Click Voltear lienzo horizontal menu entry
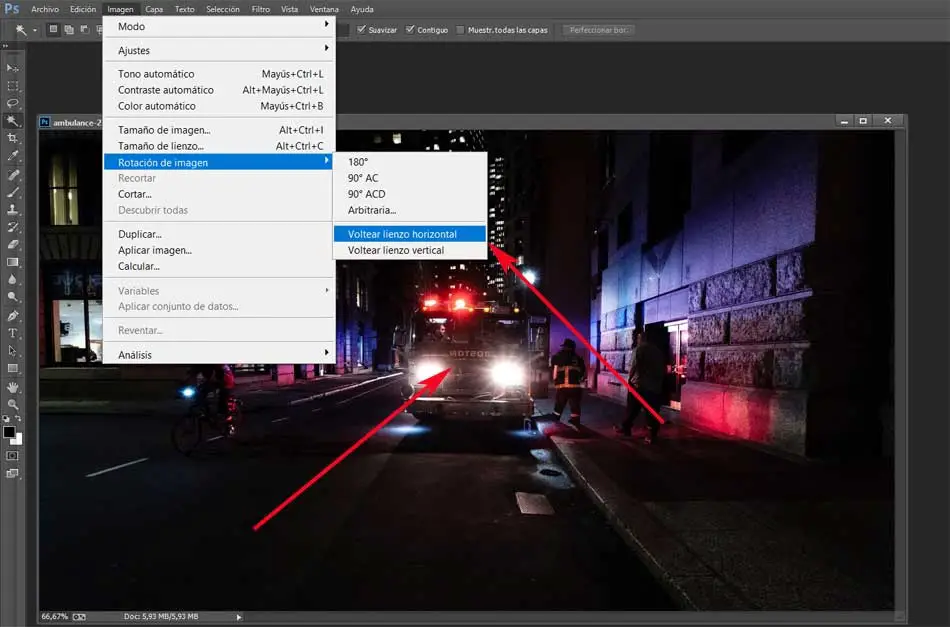 pyautogui.click(x=402, y=234)
